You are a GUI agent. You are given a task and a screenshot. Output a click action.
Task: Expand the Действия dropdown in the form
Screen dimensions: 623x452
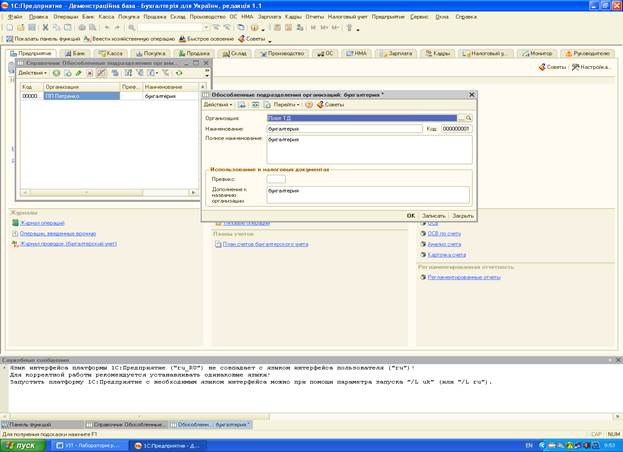click(217, 104)
